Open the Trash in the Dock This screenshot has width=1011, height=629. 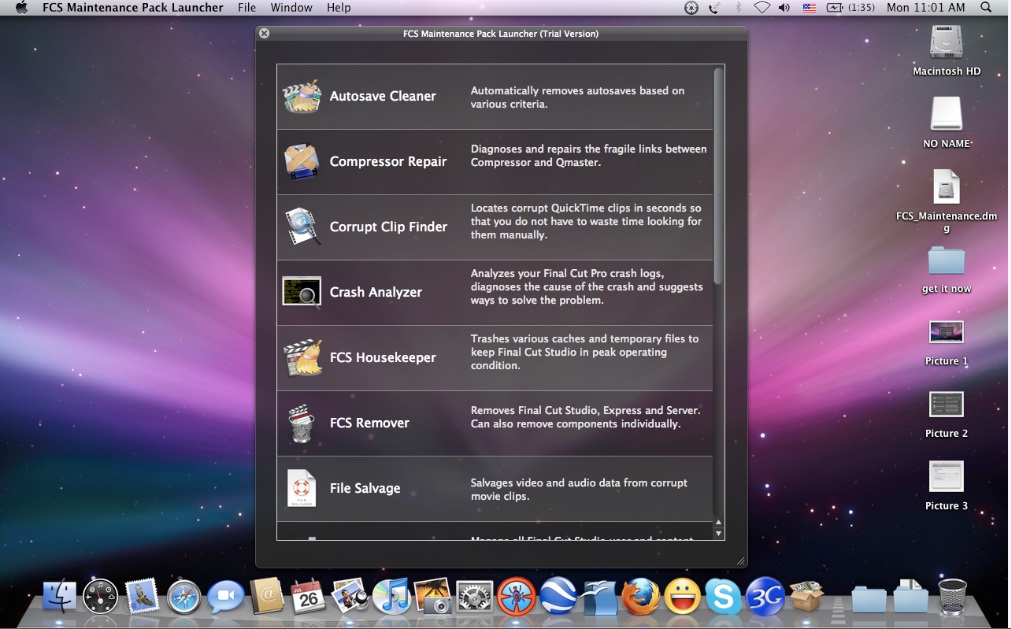(952, 596)
